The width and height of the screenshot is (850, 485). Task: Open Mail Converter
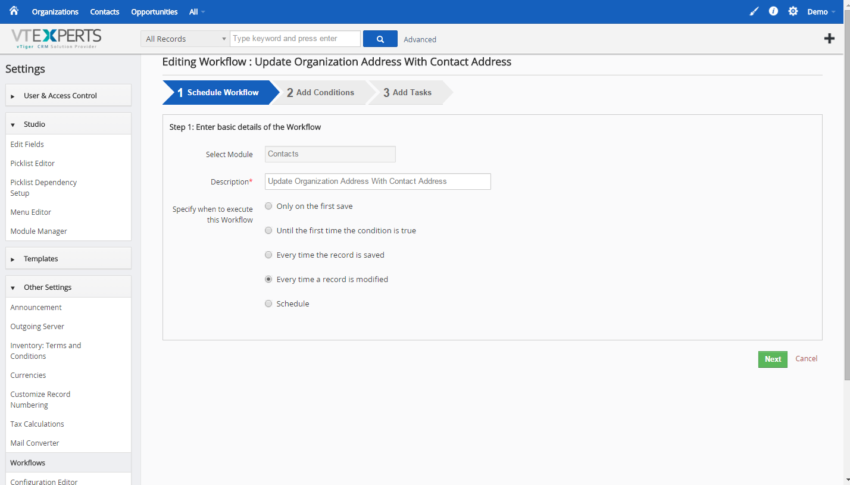(35, 443)
